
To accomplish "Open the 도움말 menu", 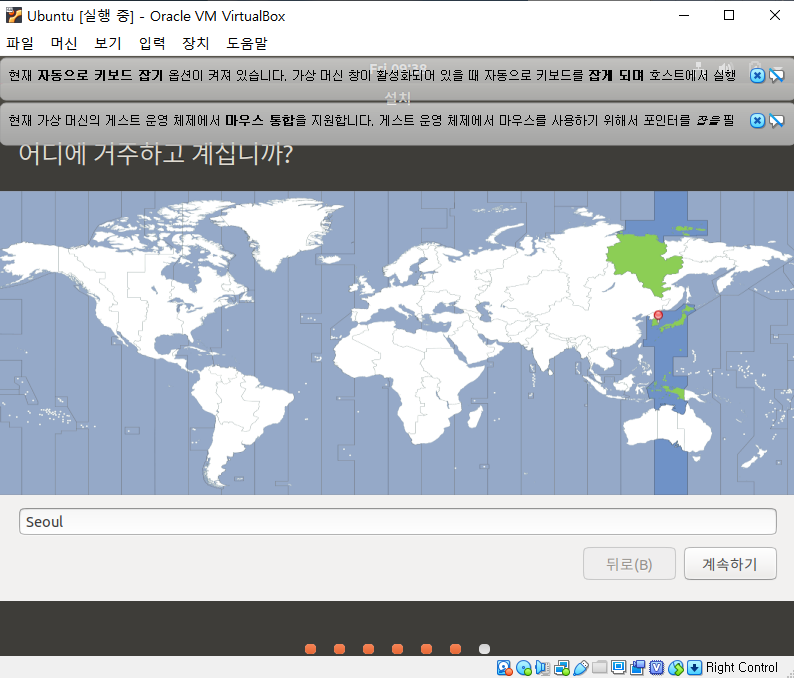I will (247, 44).
